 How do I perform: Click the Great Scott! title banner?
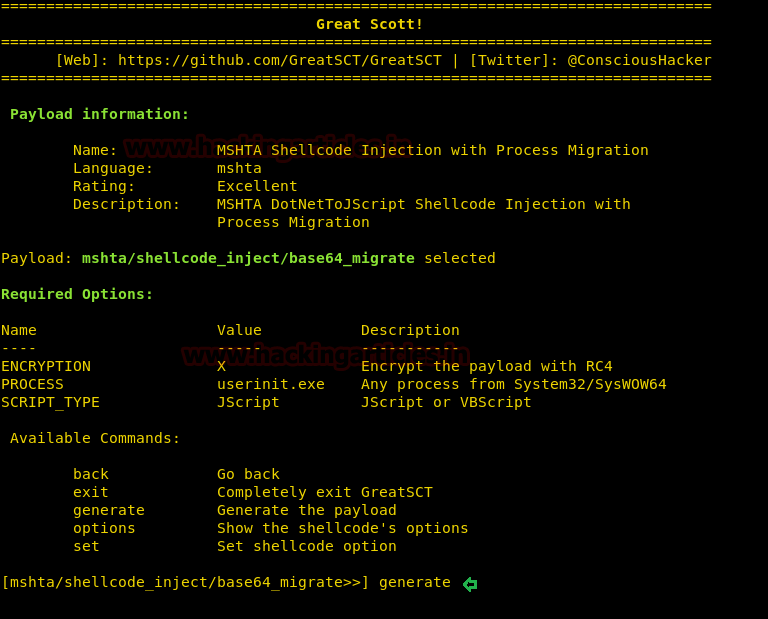tap(369, 24)
